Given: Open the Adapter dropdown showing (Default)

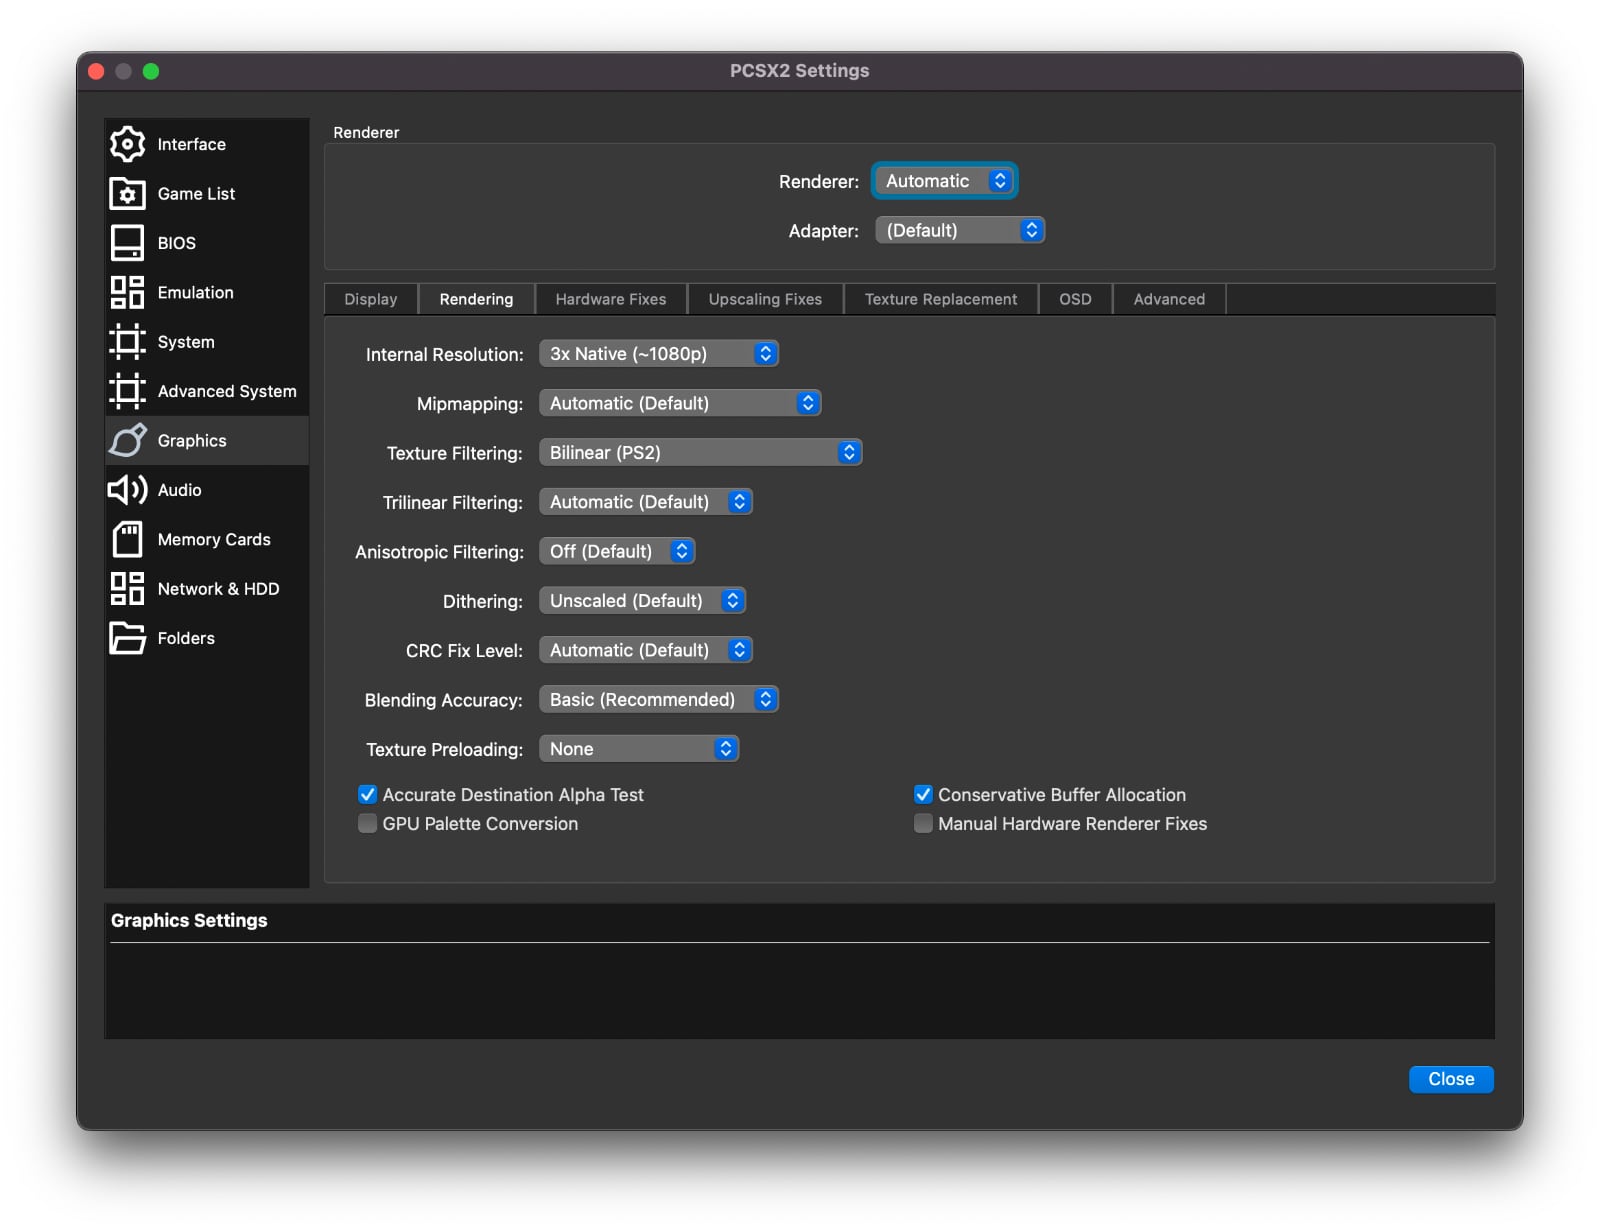Looking at the screenshot, I should point(959,230).
